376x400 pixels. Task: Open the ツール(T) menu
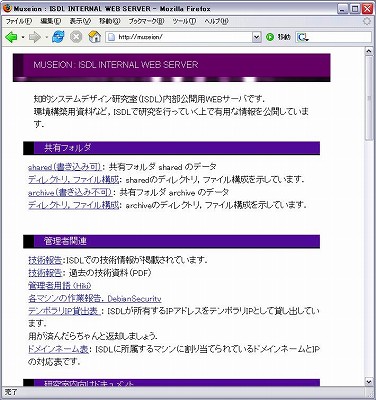point(184,21)
